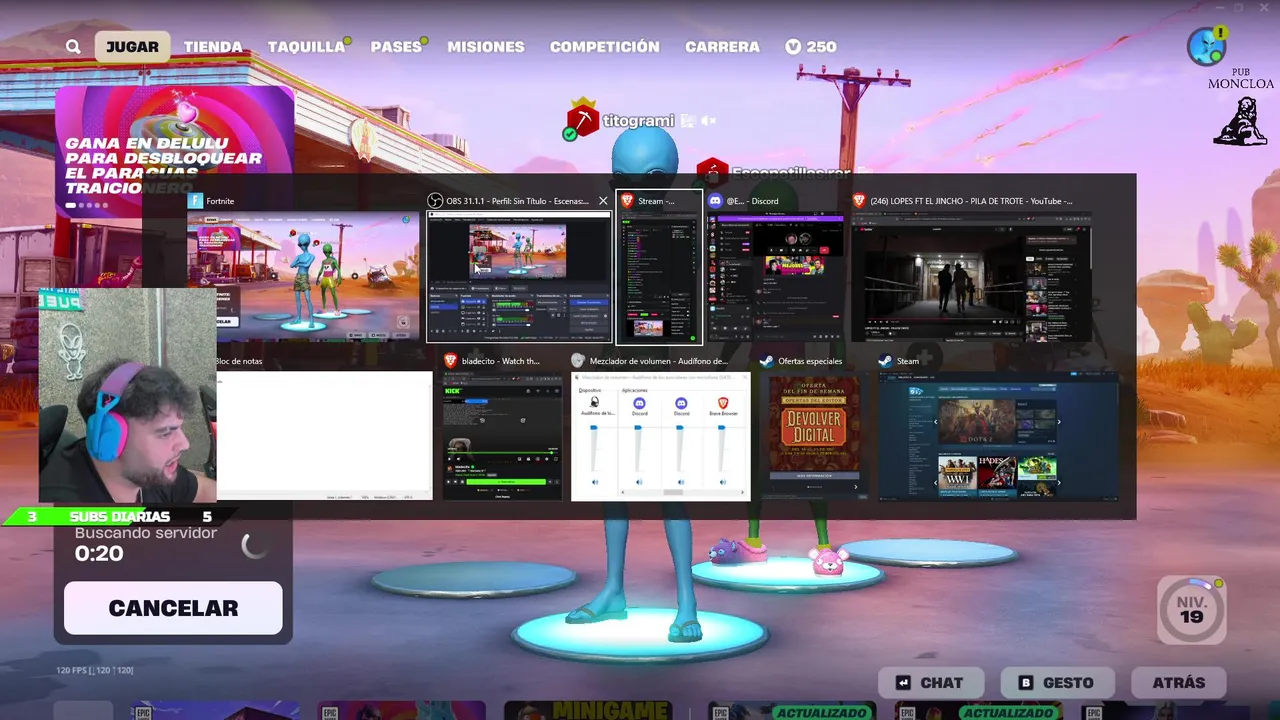The width and height of the screenshot is (1280, 720).
Task: Click the Audífono headset icon in mixer
Action: pyautogui.click(x=595, y=403)
